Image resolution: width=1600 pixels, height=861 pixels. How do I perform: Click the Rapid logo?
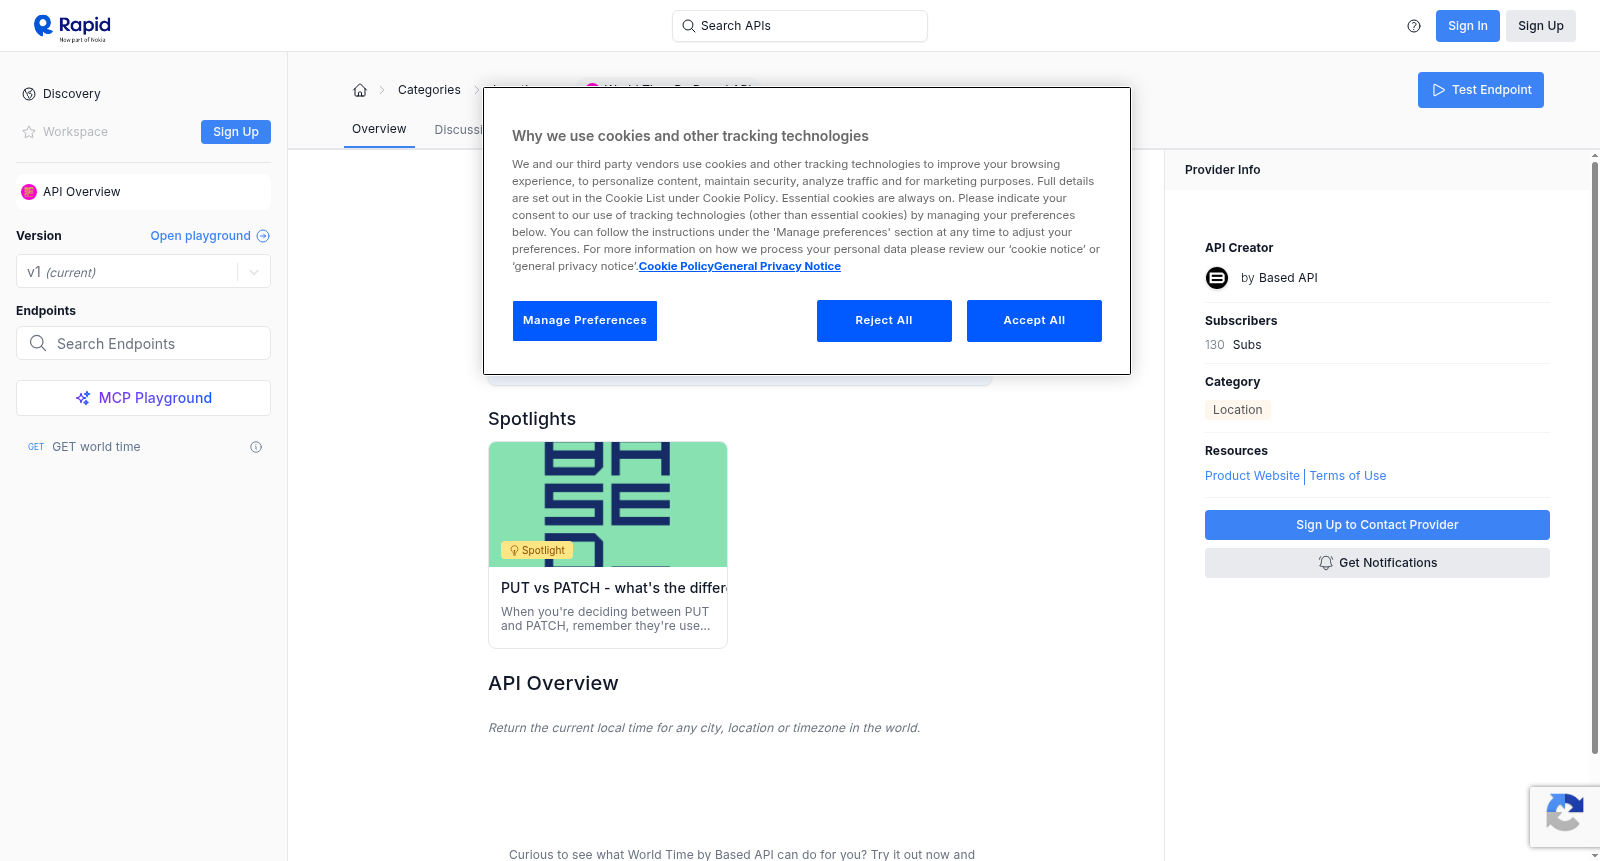point(72,27)
